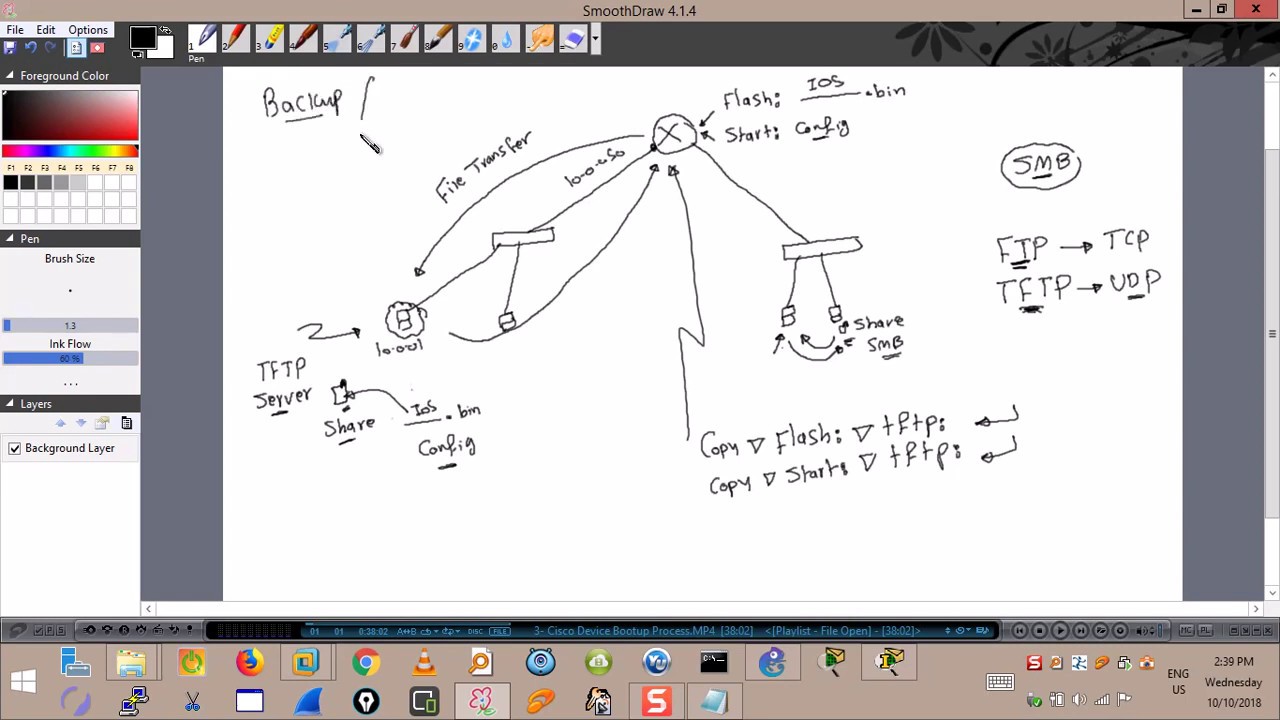This screenshot has height=720, width=1280.
Task: Click the Save disk icon
Action: tap(10, 47)
